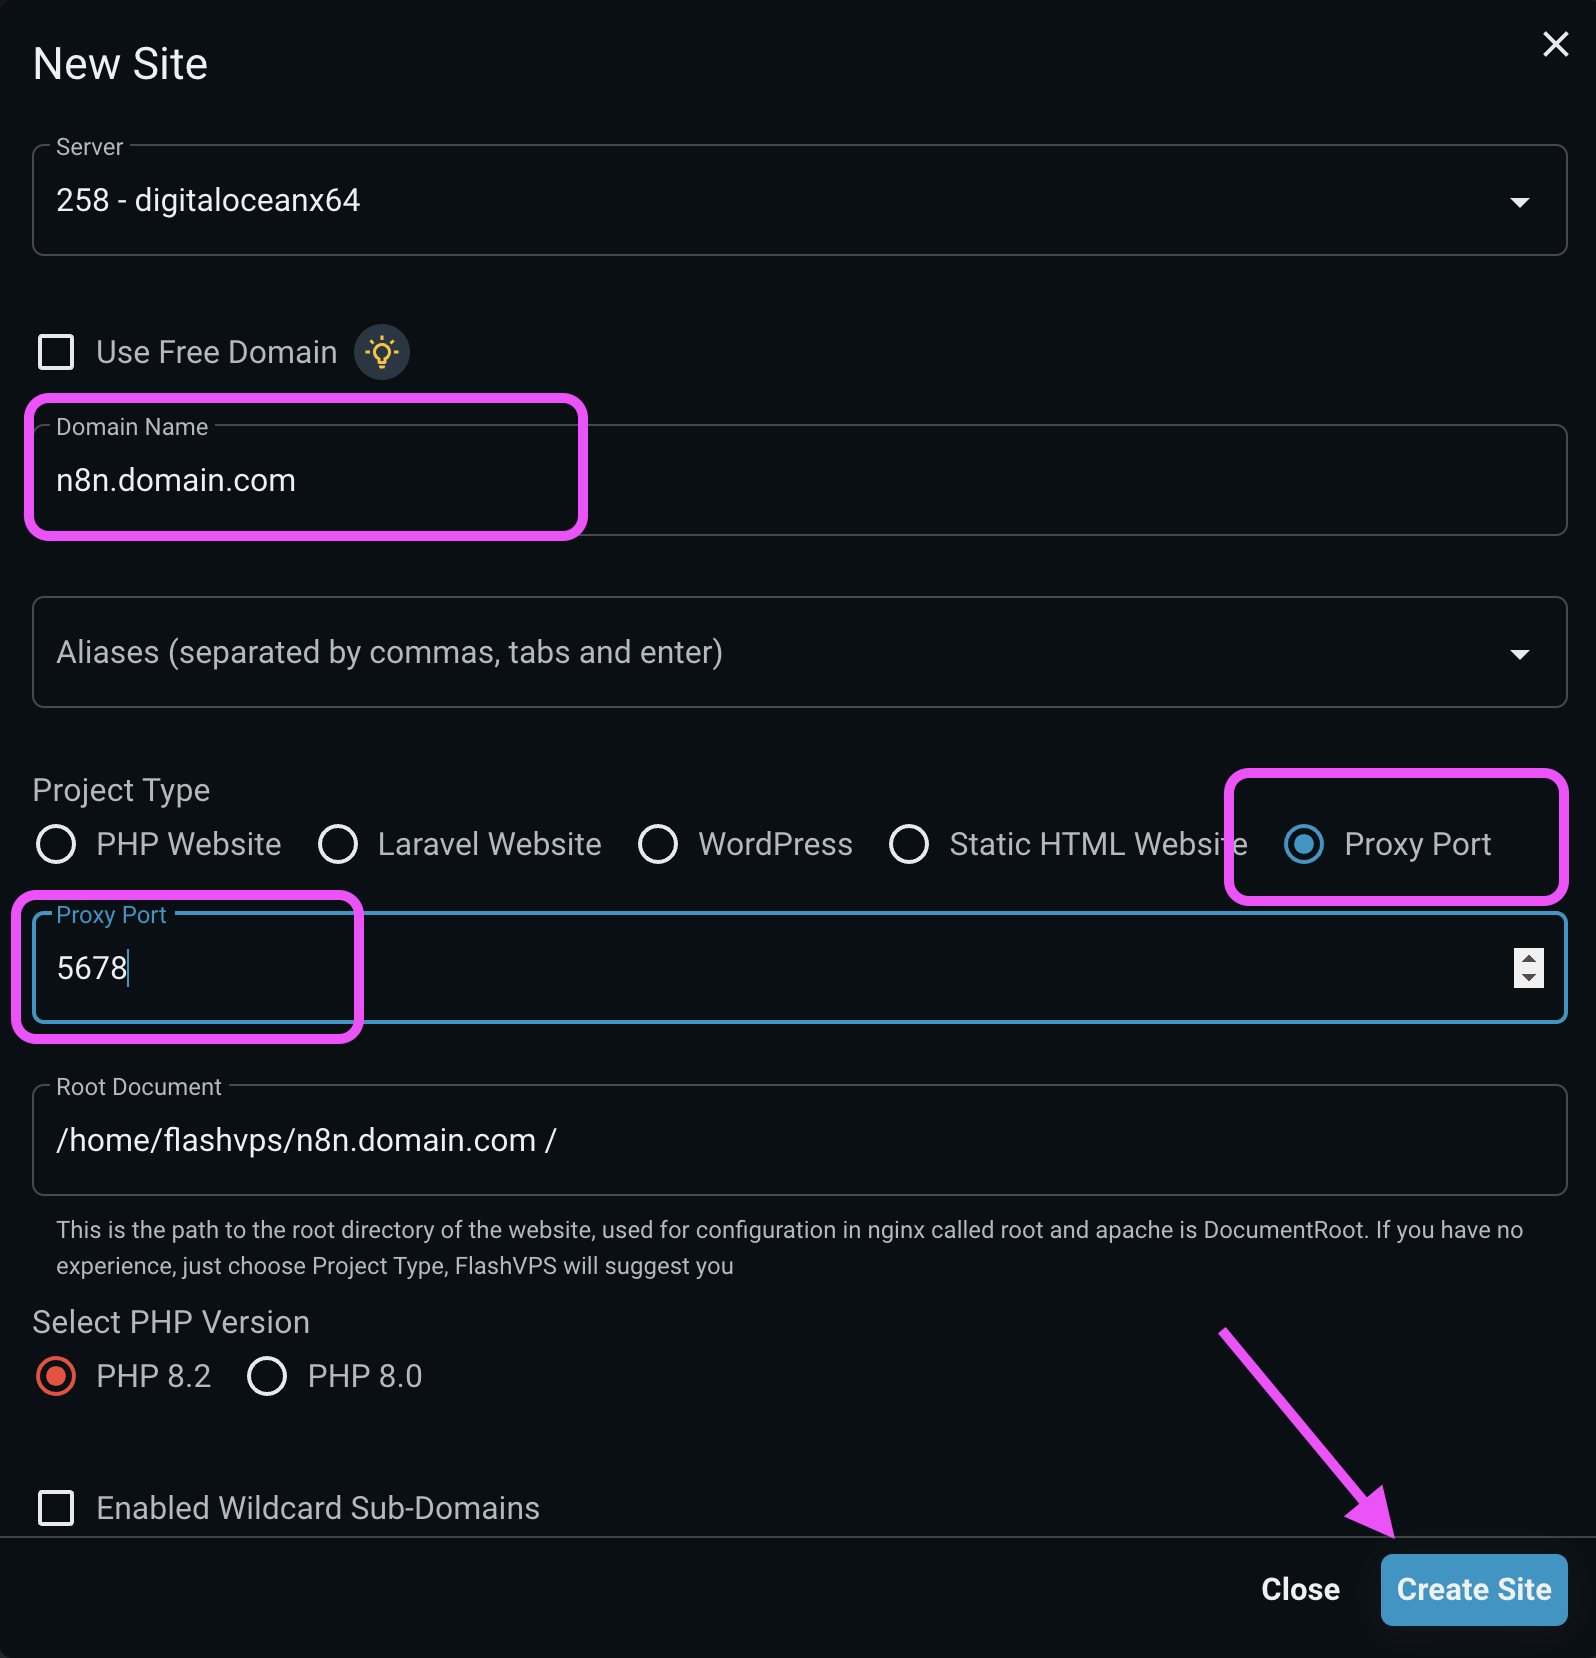Increase Proxy Port with up stepper arrow
The width and height of the screenshot is (1596, 1658).
1528,958
